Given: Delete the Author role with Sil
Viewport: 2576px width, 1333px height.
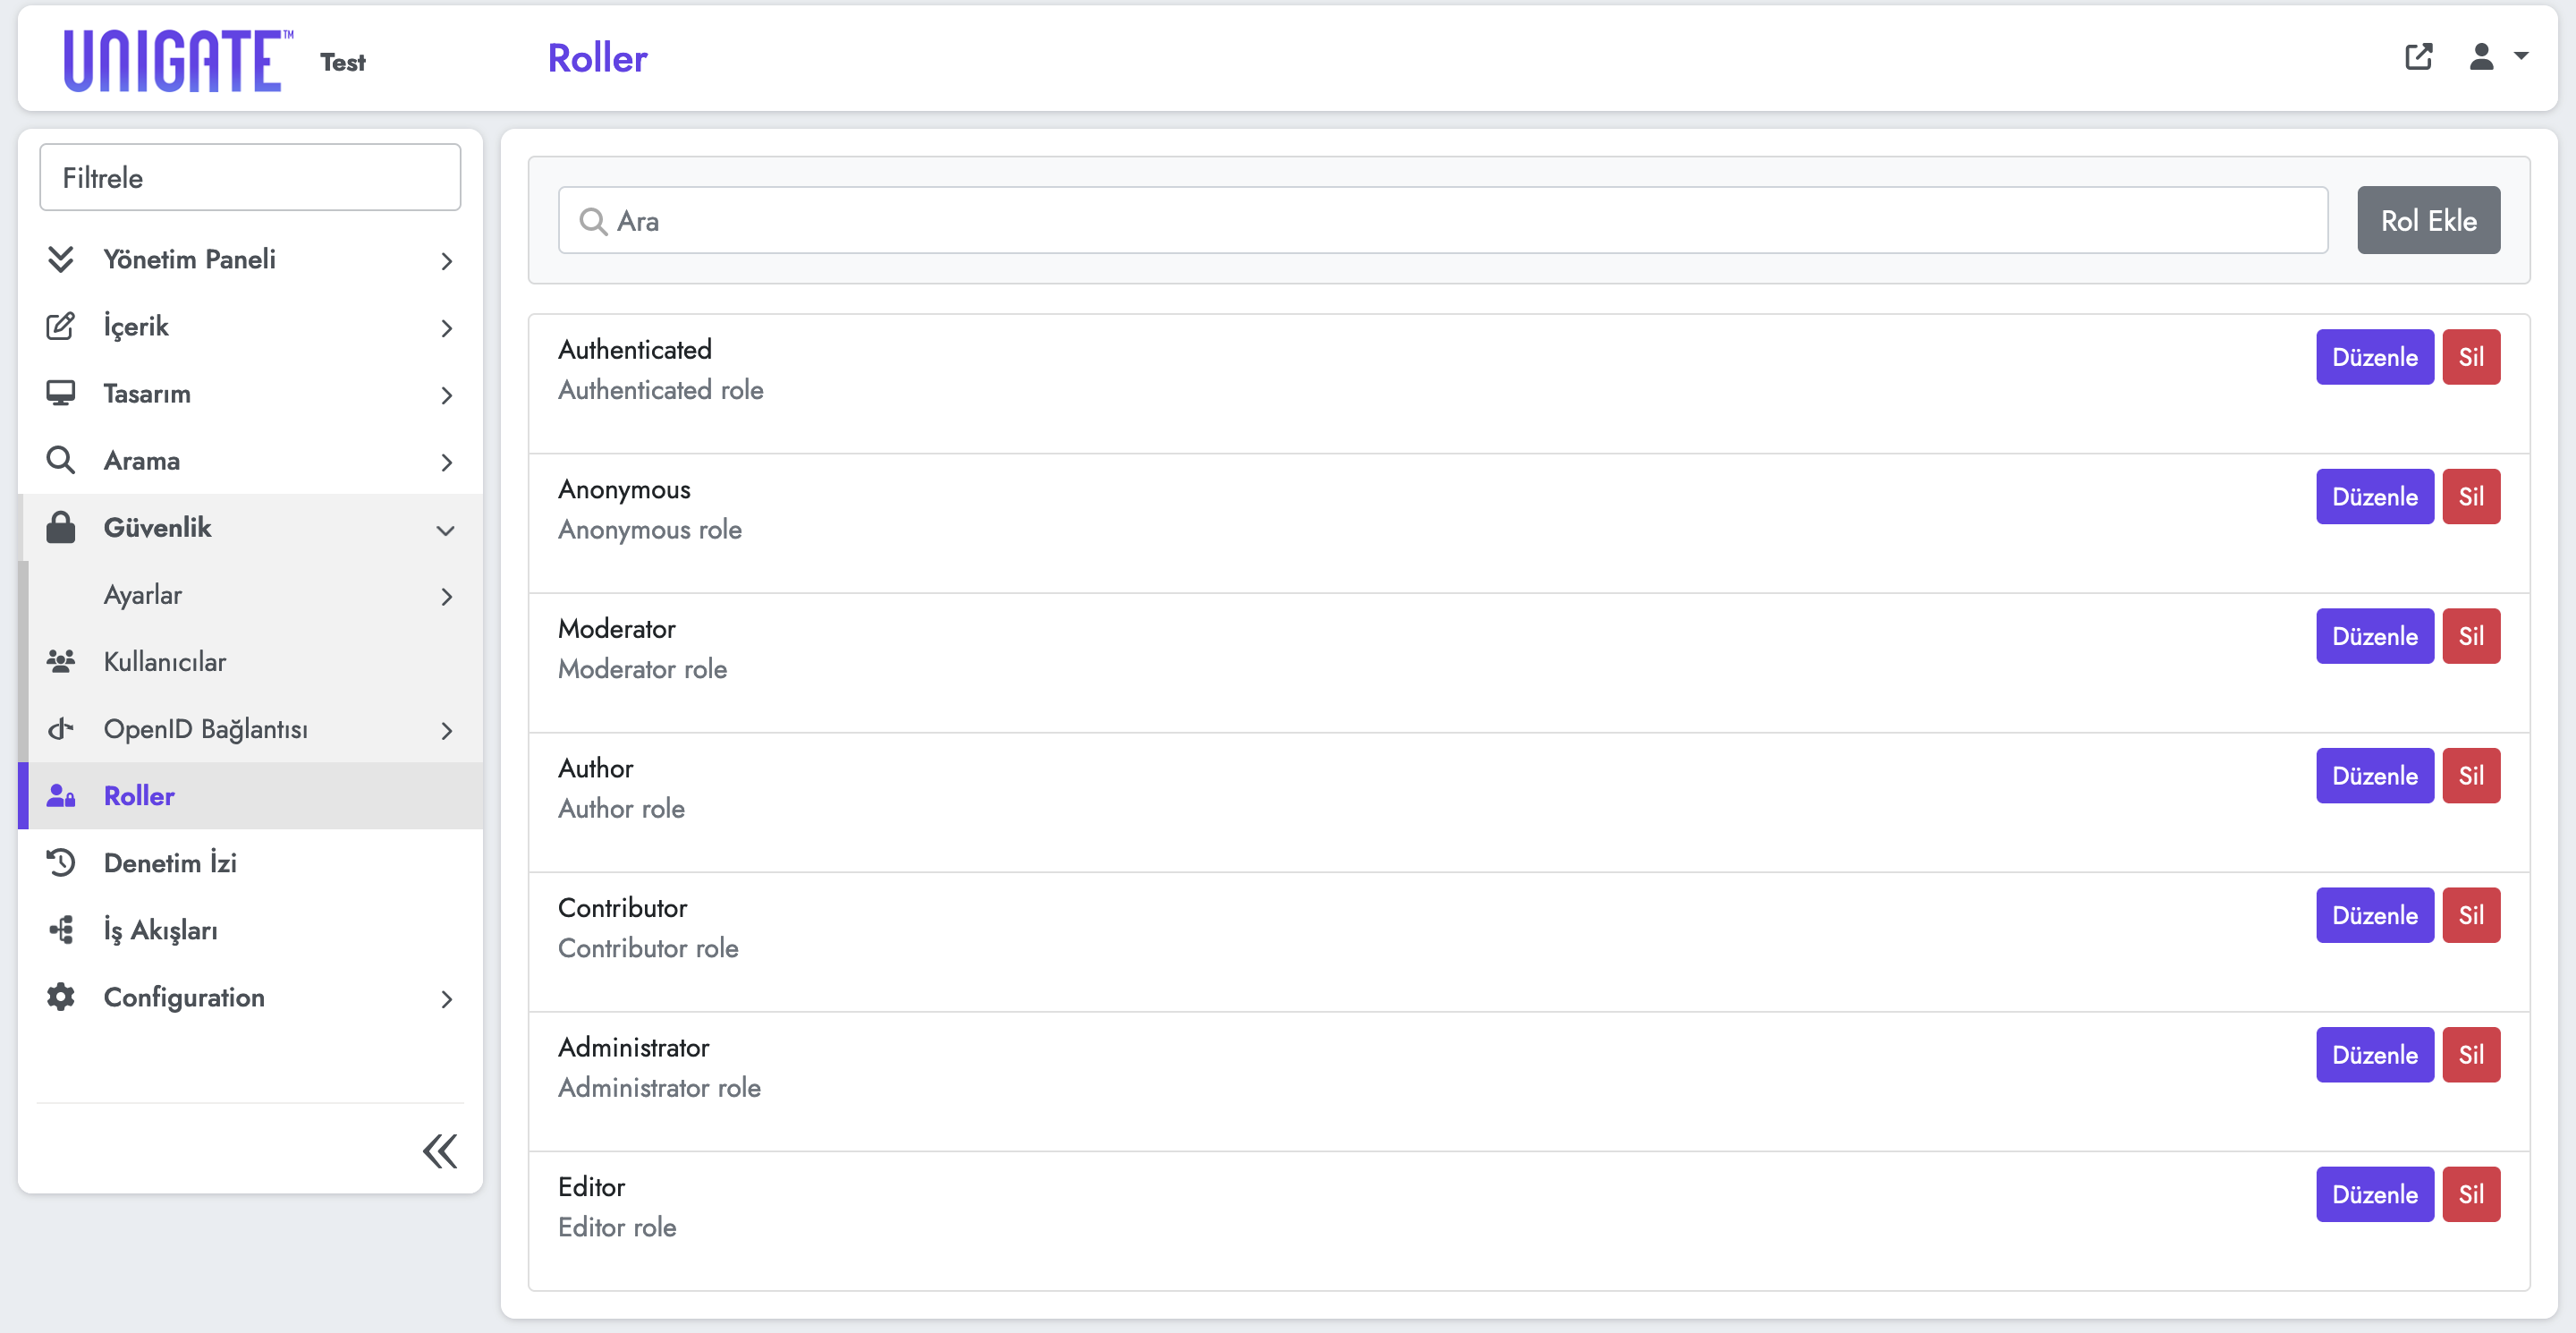Looking at the screenshot, I should (2470, 775).
